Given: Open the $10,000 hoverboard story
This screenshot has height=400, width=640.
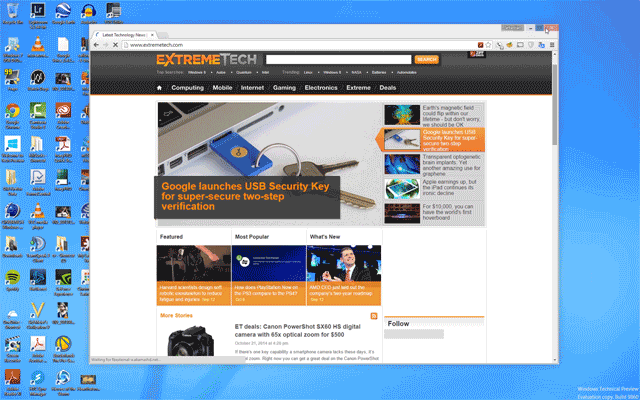Looking at the screenshot, I should click(x=434, y=213).
